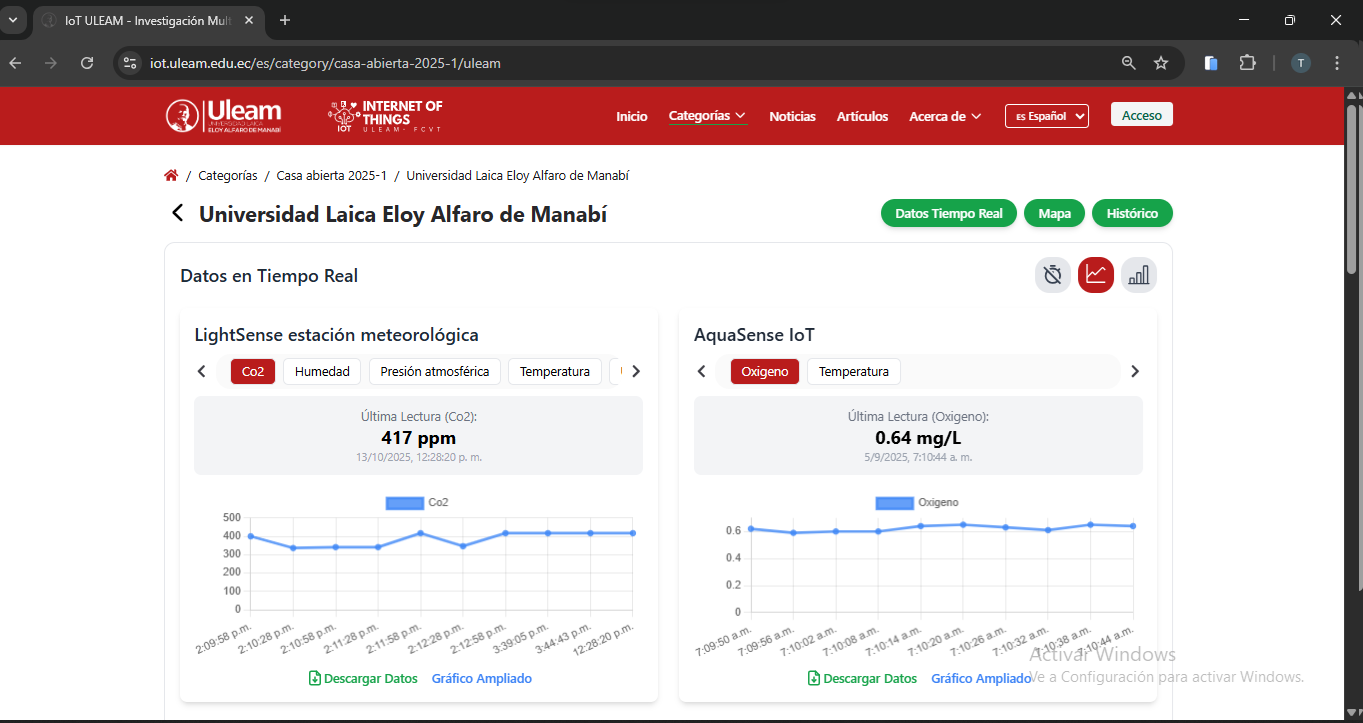Switch to the line chart view icon
The width and height of the screenshot is (1363, 723).
point(1095,275)
